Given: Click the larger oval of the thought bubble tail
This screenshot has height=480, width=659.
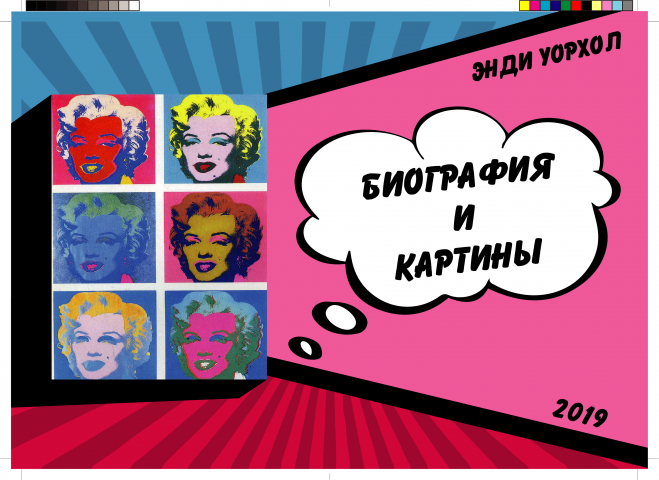Looking at the screenshot, I should tap(340, 318).
